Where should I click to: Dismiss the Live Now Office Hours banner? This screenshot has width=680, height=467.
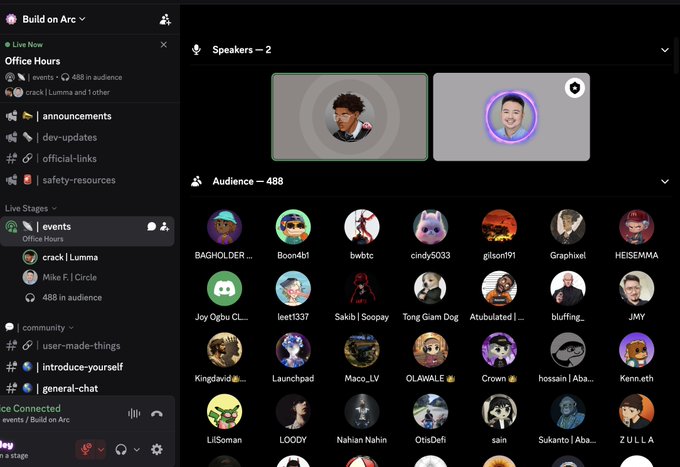163,45
